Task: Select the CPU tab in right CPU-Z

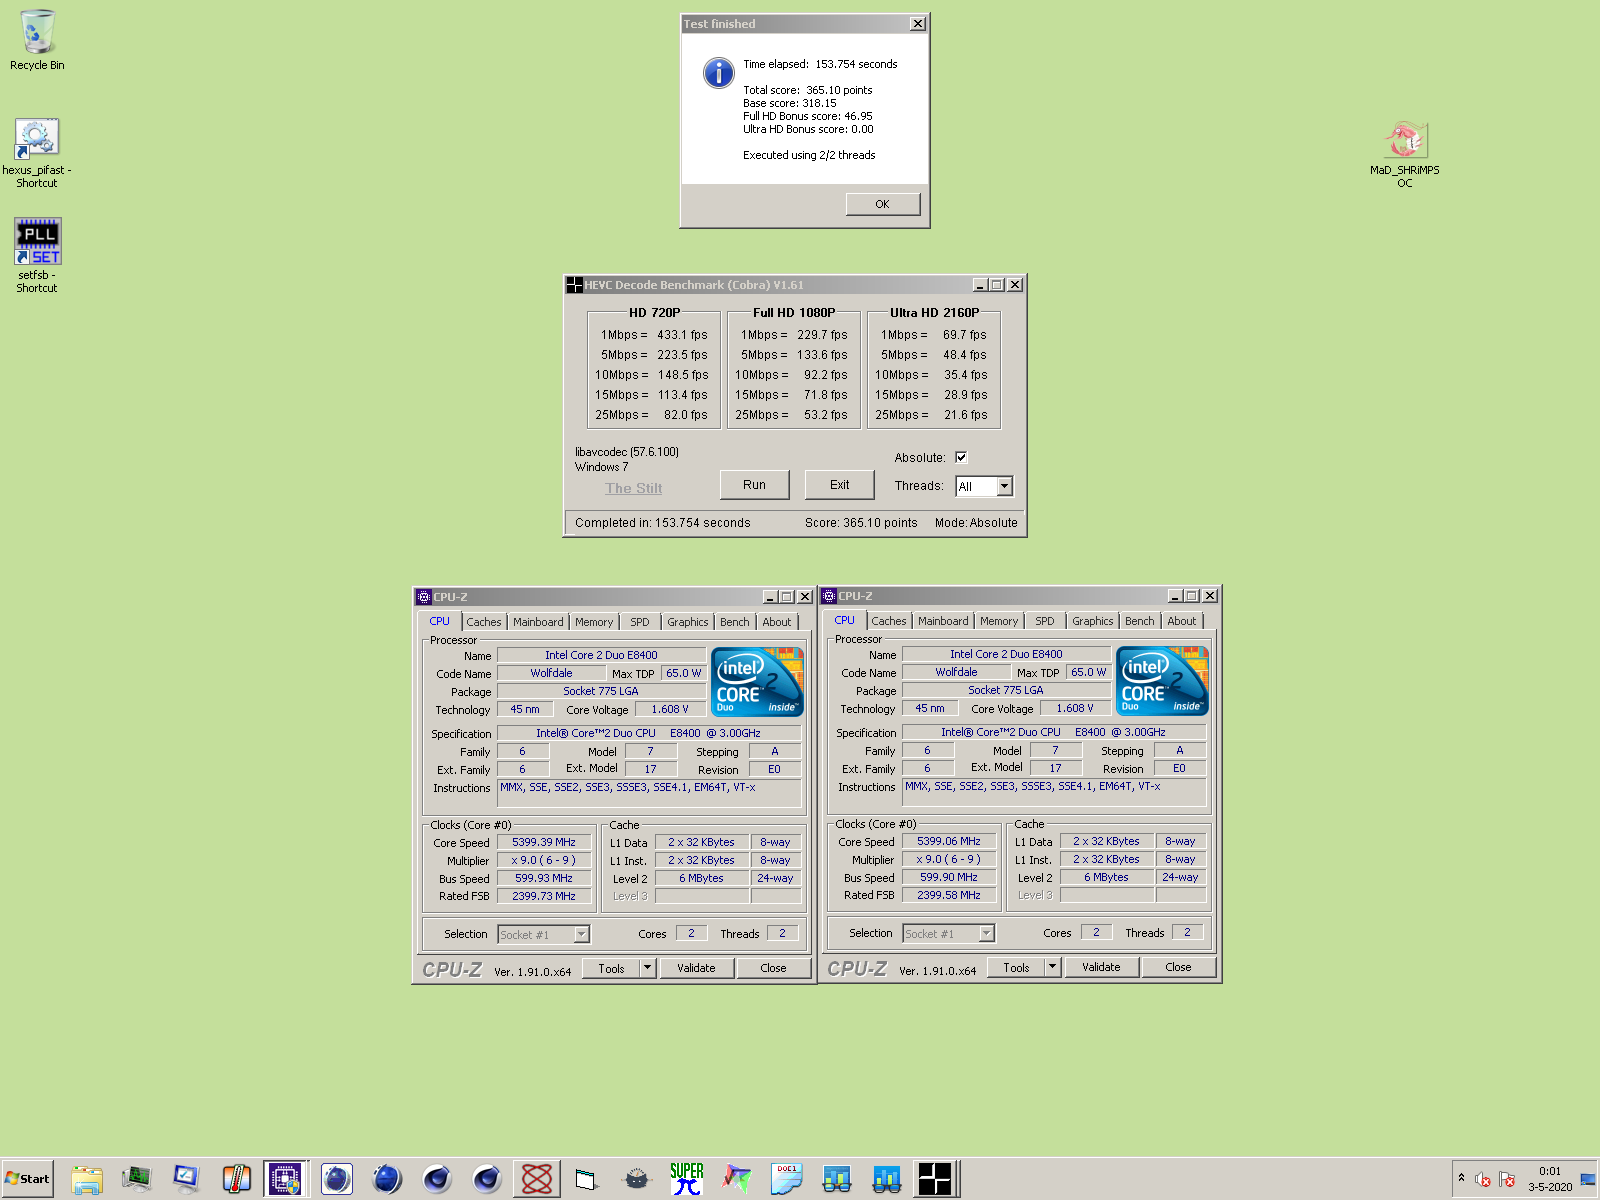Action: point(845,620)
